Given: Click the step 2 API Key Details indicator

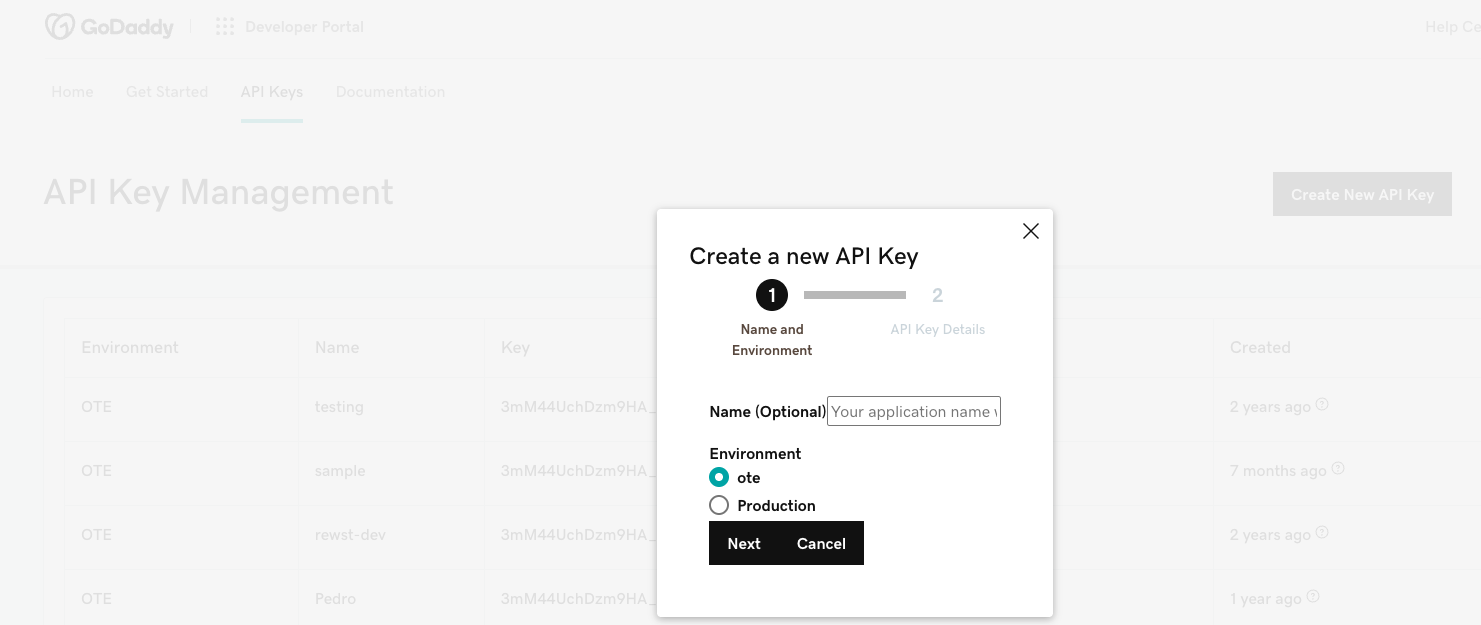Looking at the screenshot, I should pyautogui.click(x=937, y=296).
